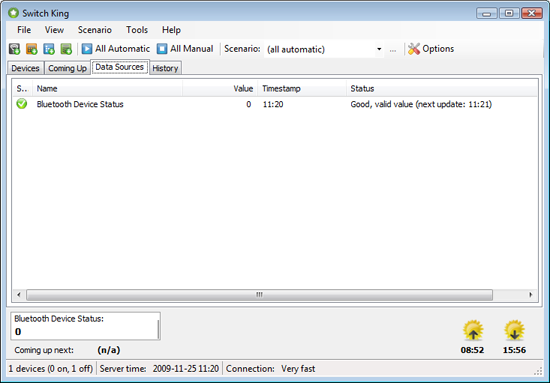Click the orange calendar add icon in toolbar

coord(32,49)
